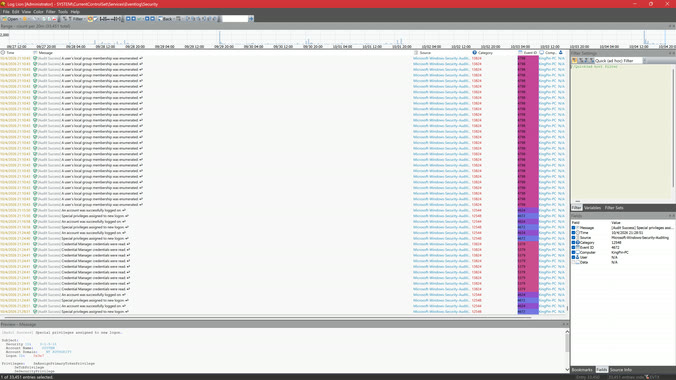Viewport: 676px width, 380px height.
Task: Click the Back navigation button
Action: tap(165, 19)
